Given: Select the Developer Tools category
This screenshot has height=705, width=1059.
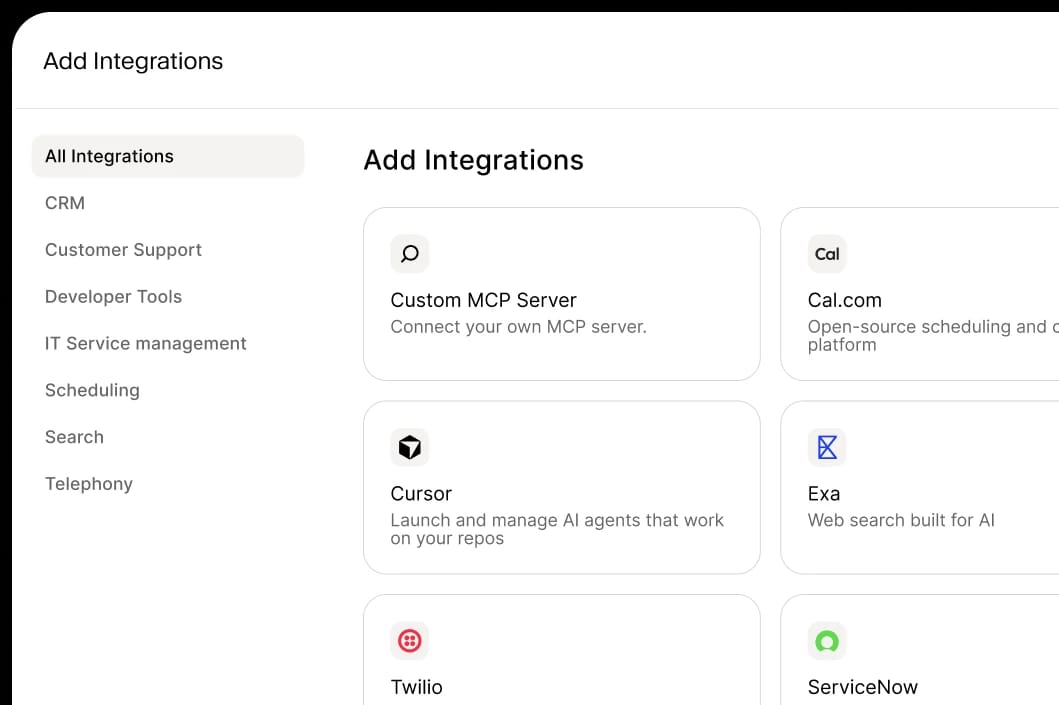Looking at the screenshot, I should 113,297.
